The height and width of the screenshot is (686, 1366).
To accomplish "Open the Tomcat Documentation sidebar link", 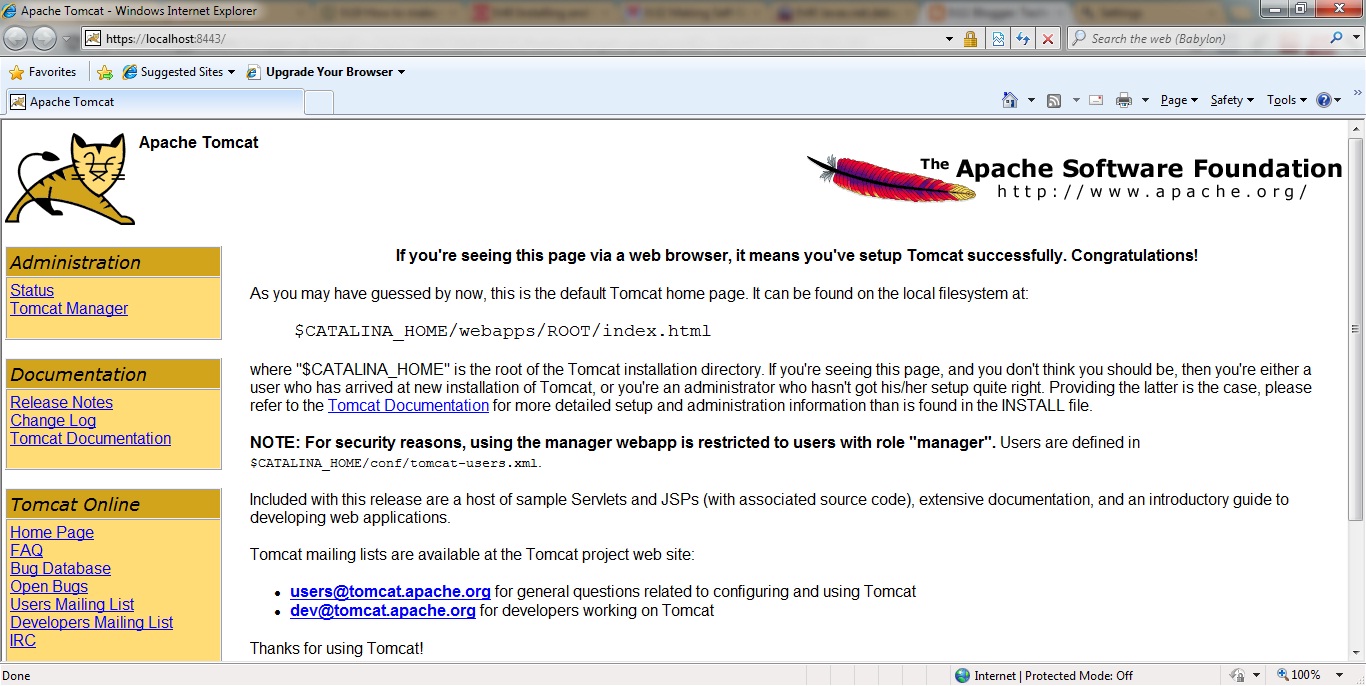I will [90, 438].
